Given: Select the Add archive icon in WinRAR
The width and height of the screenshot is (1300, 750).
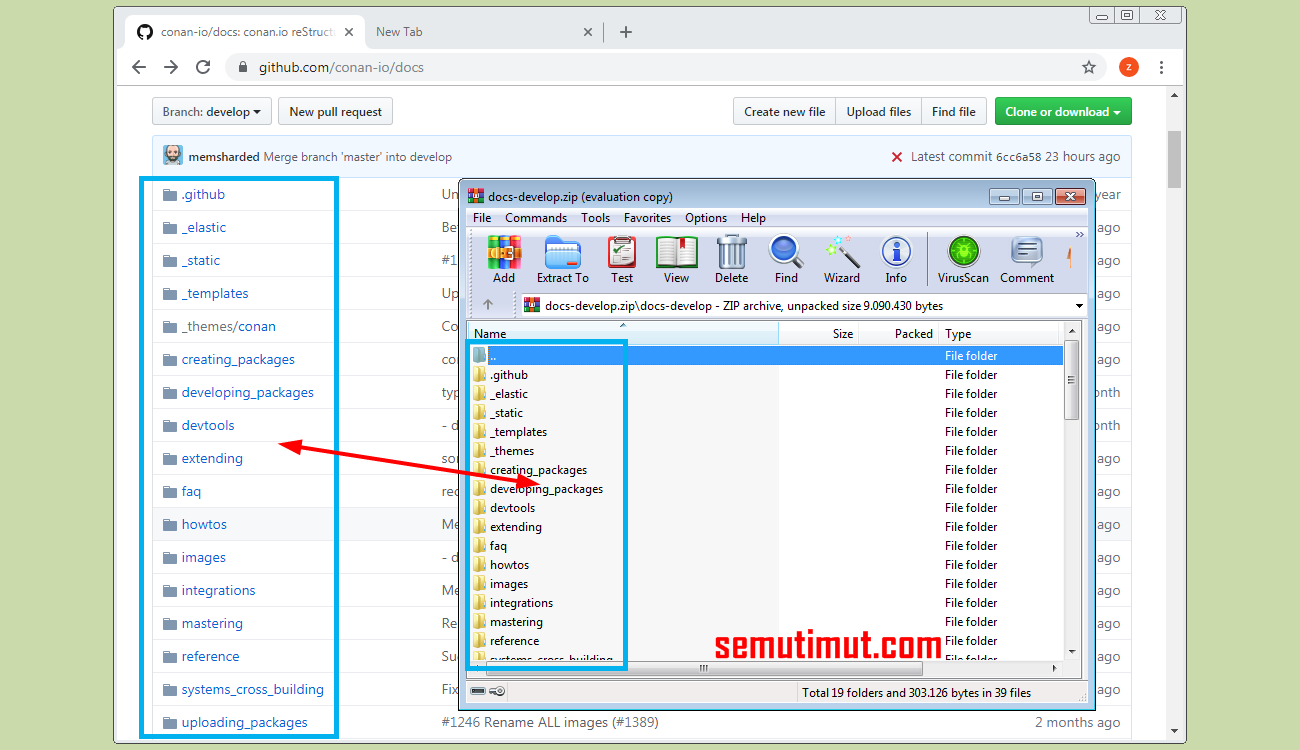Looking at the screenshot, I should (x=504, y=259).
